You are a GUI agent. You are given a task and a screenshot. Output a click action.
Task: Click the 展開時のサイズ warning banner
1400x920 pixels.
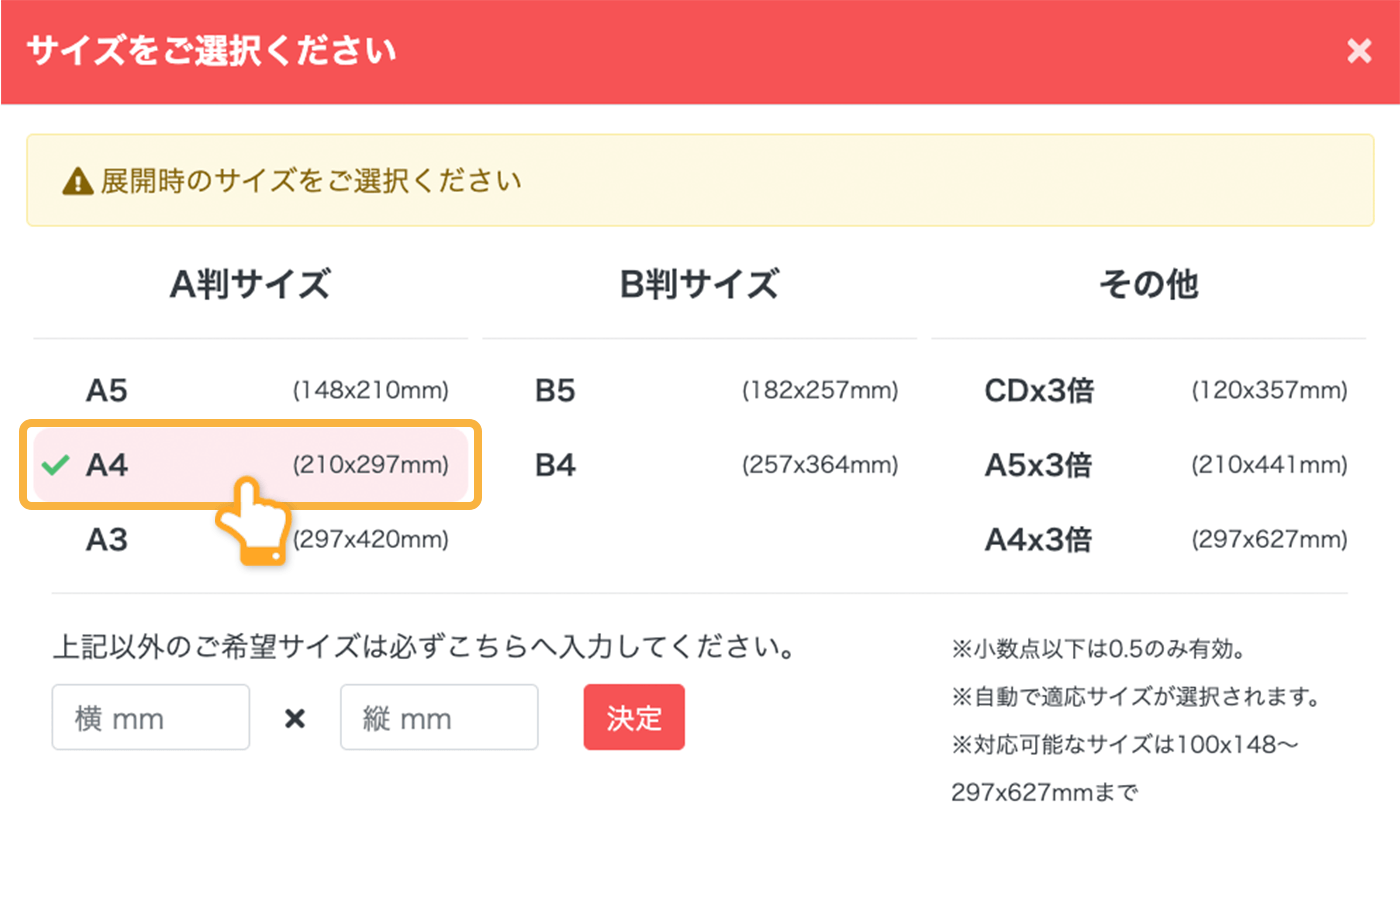[x=700, y=181]
